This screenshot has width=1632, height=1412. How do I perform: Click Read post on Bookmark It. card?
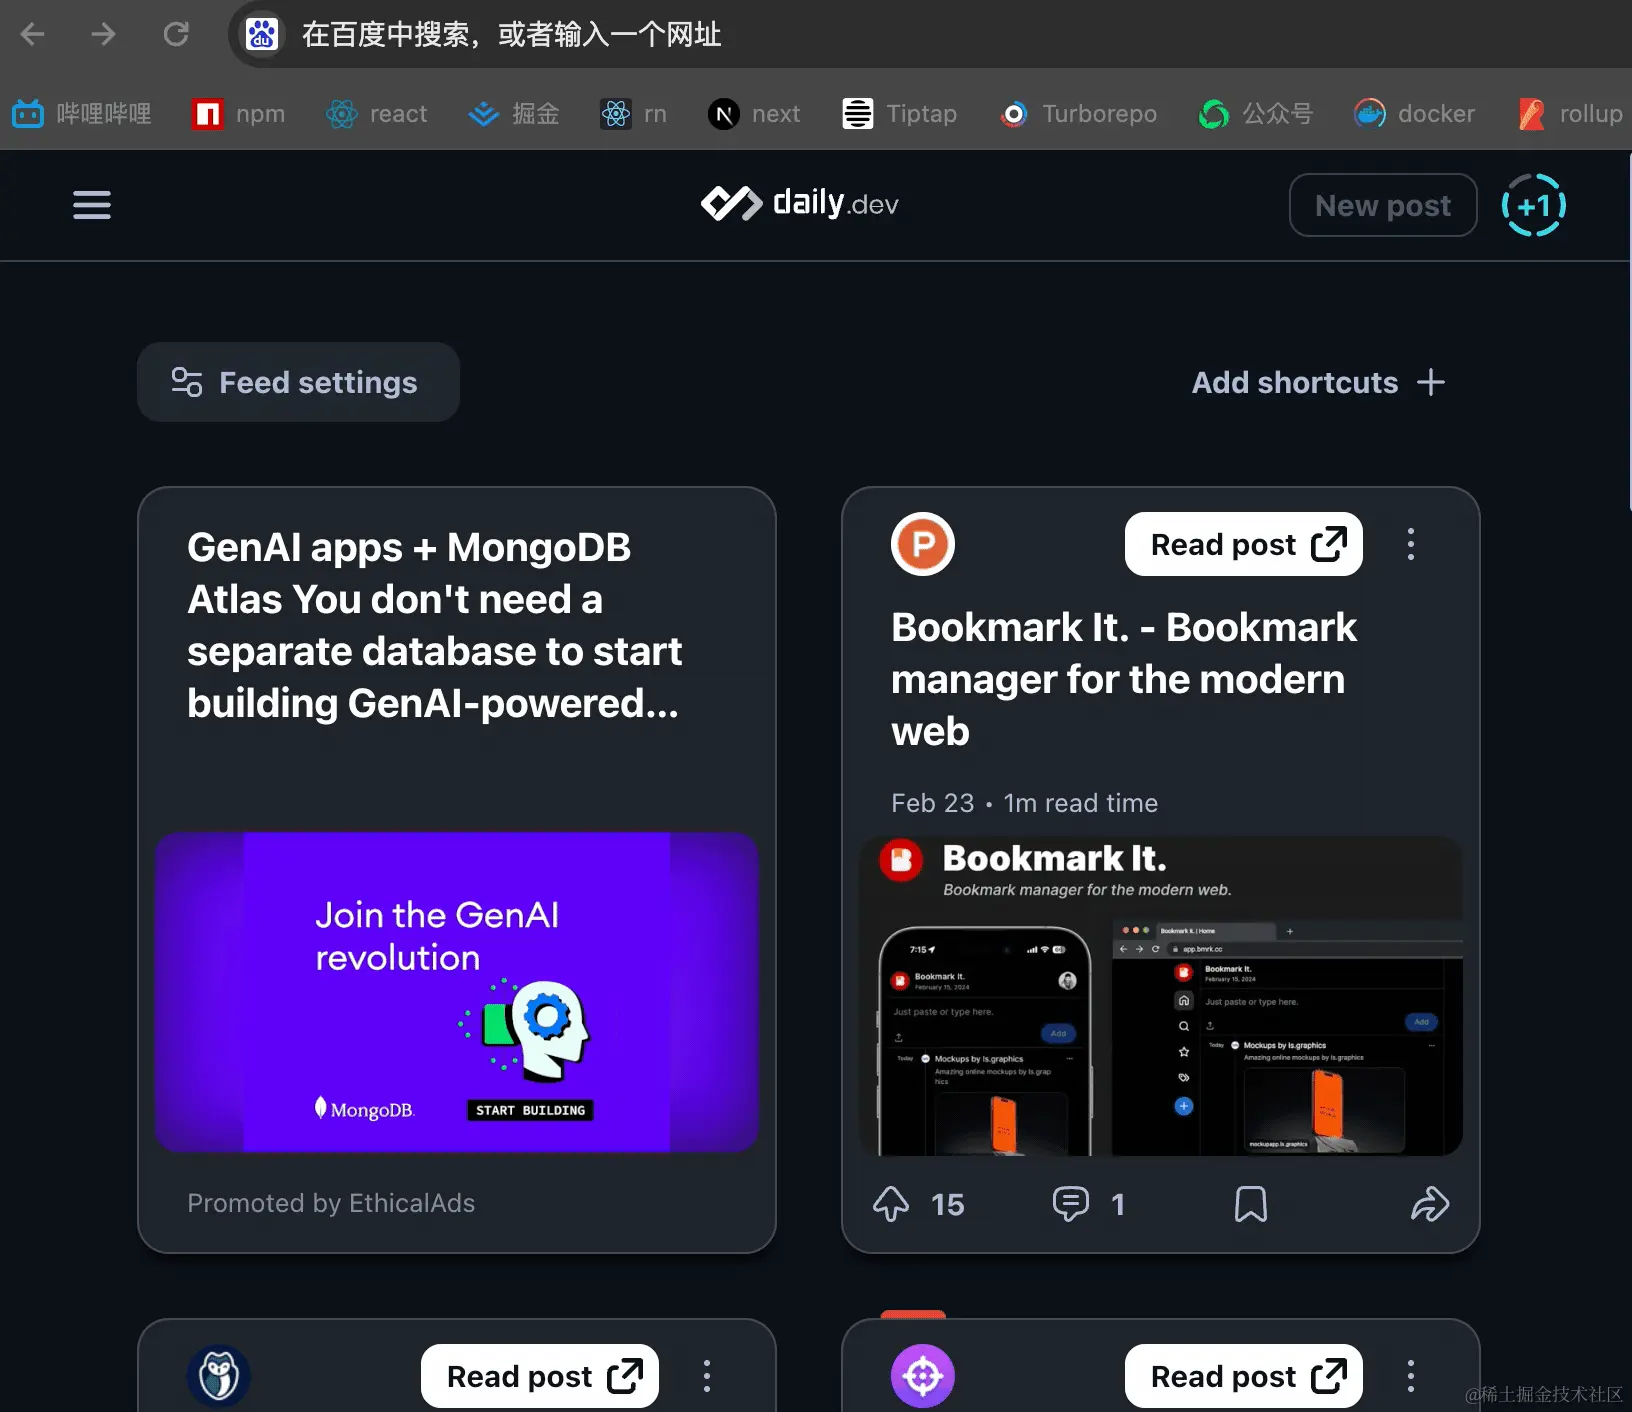coord(1244,544)
